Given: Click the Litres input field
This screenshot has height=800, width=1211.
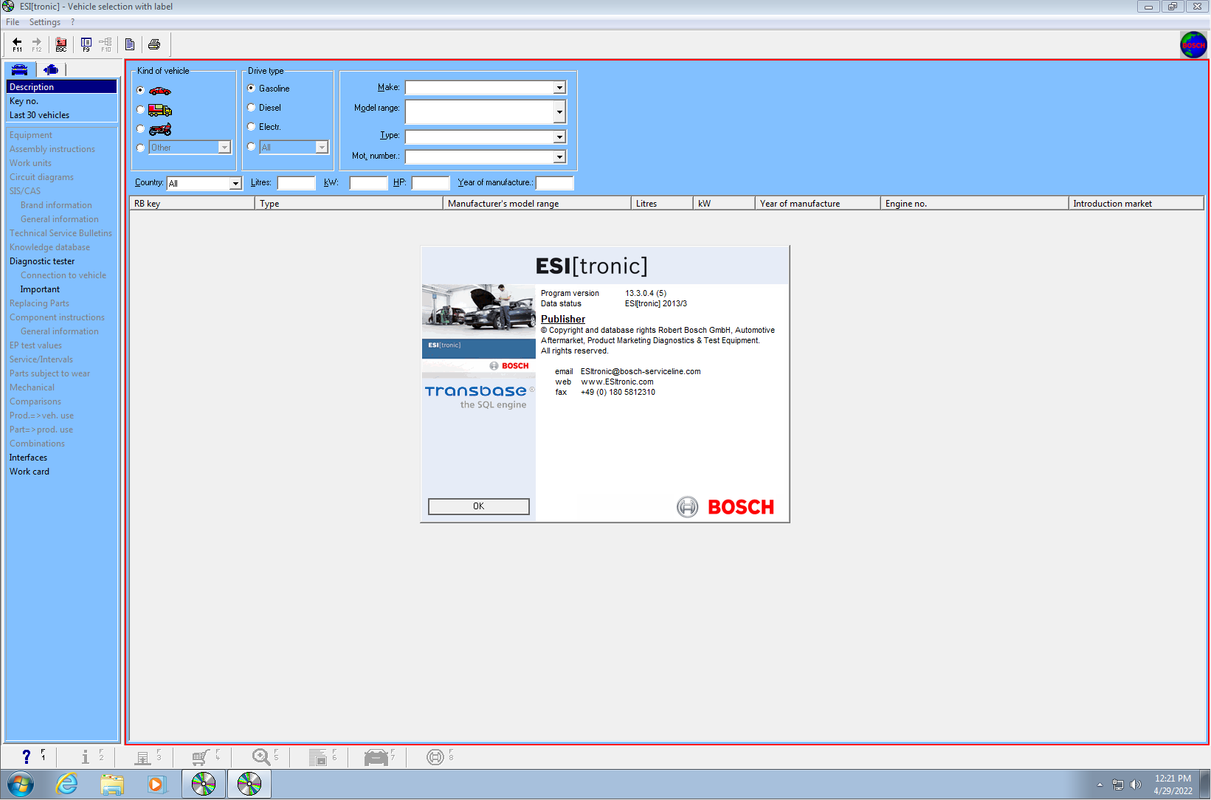Looking at the screenshot, I should 296,184.
